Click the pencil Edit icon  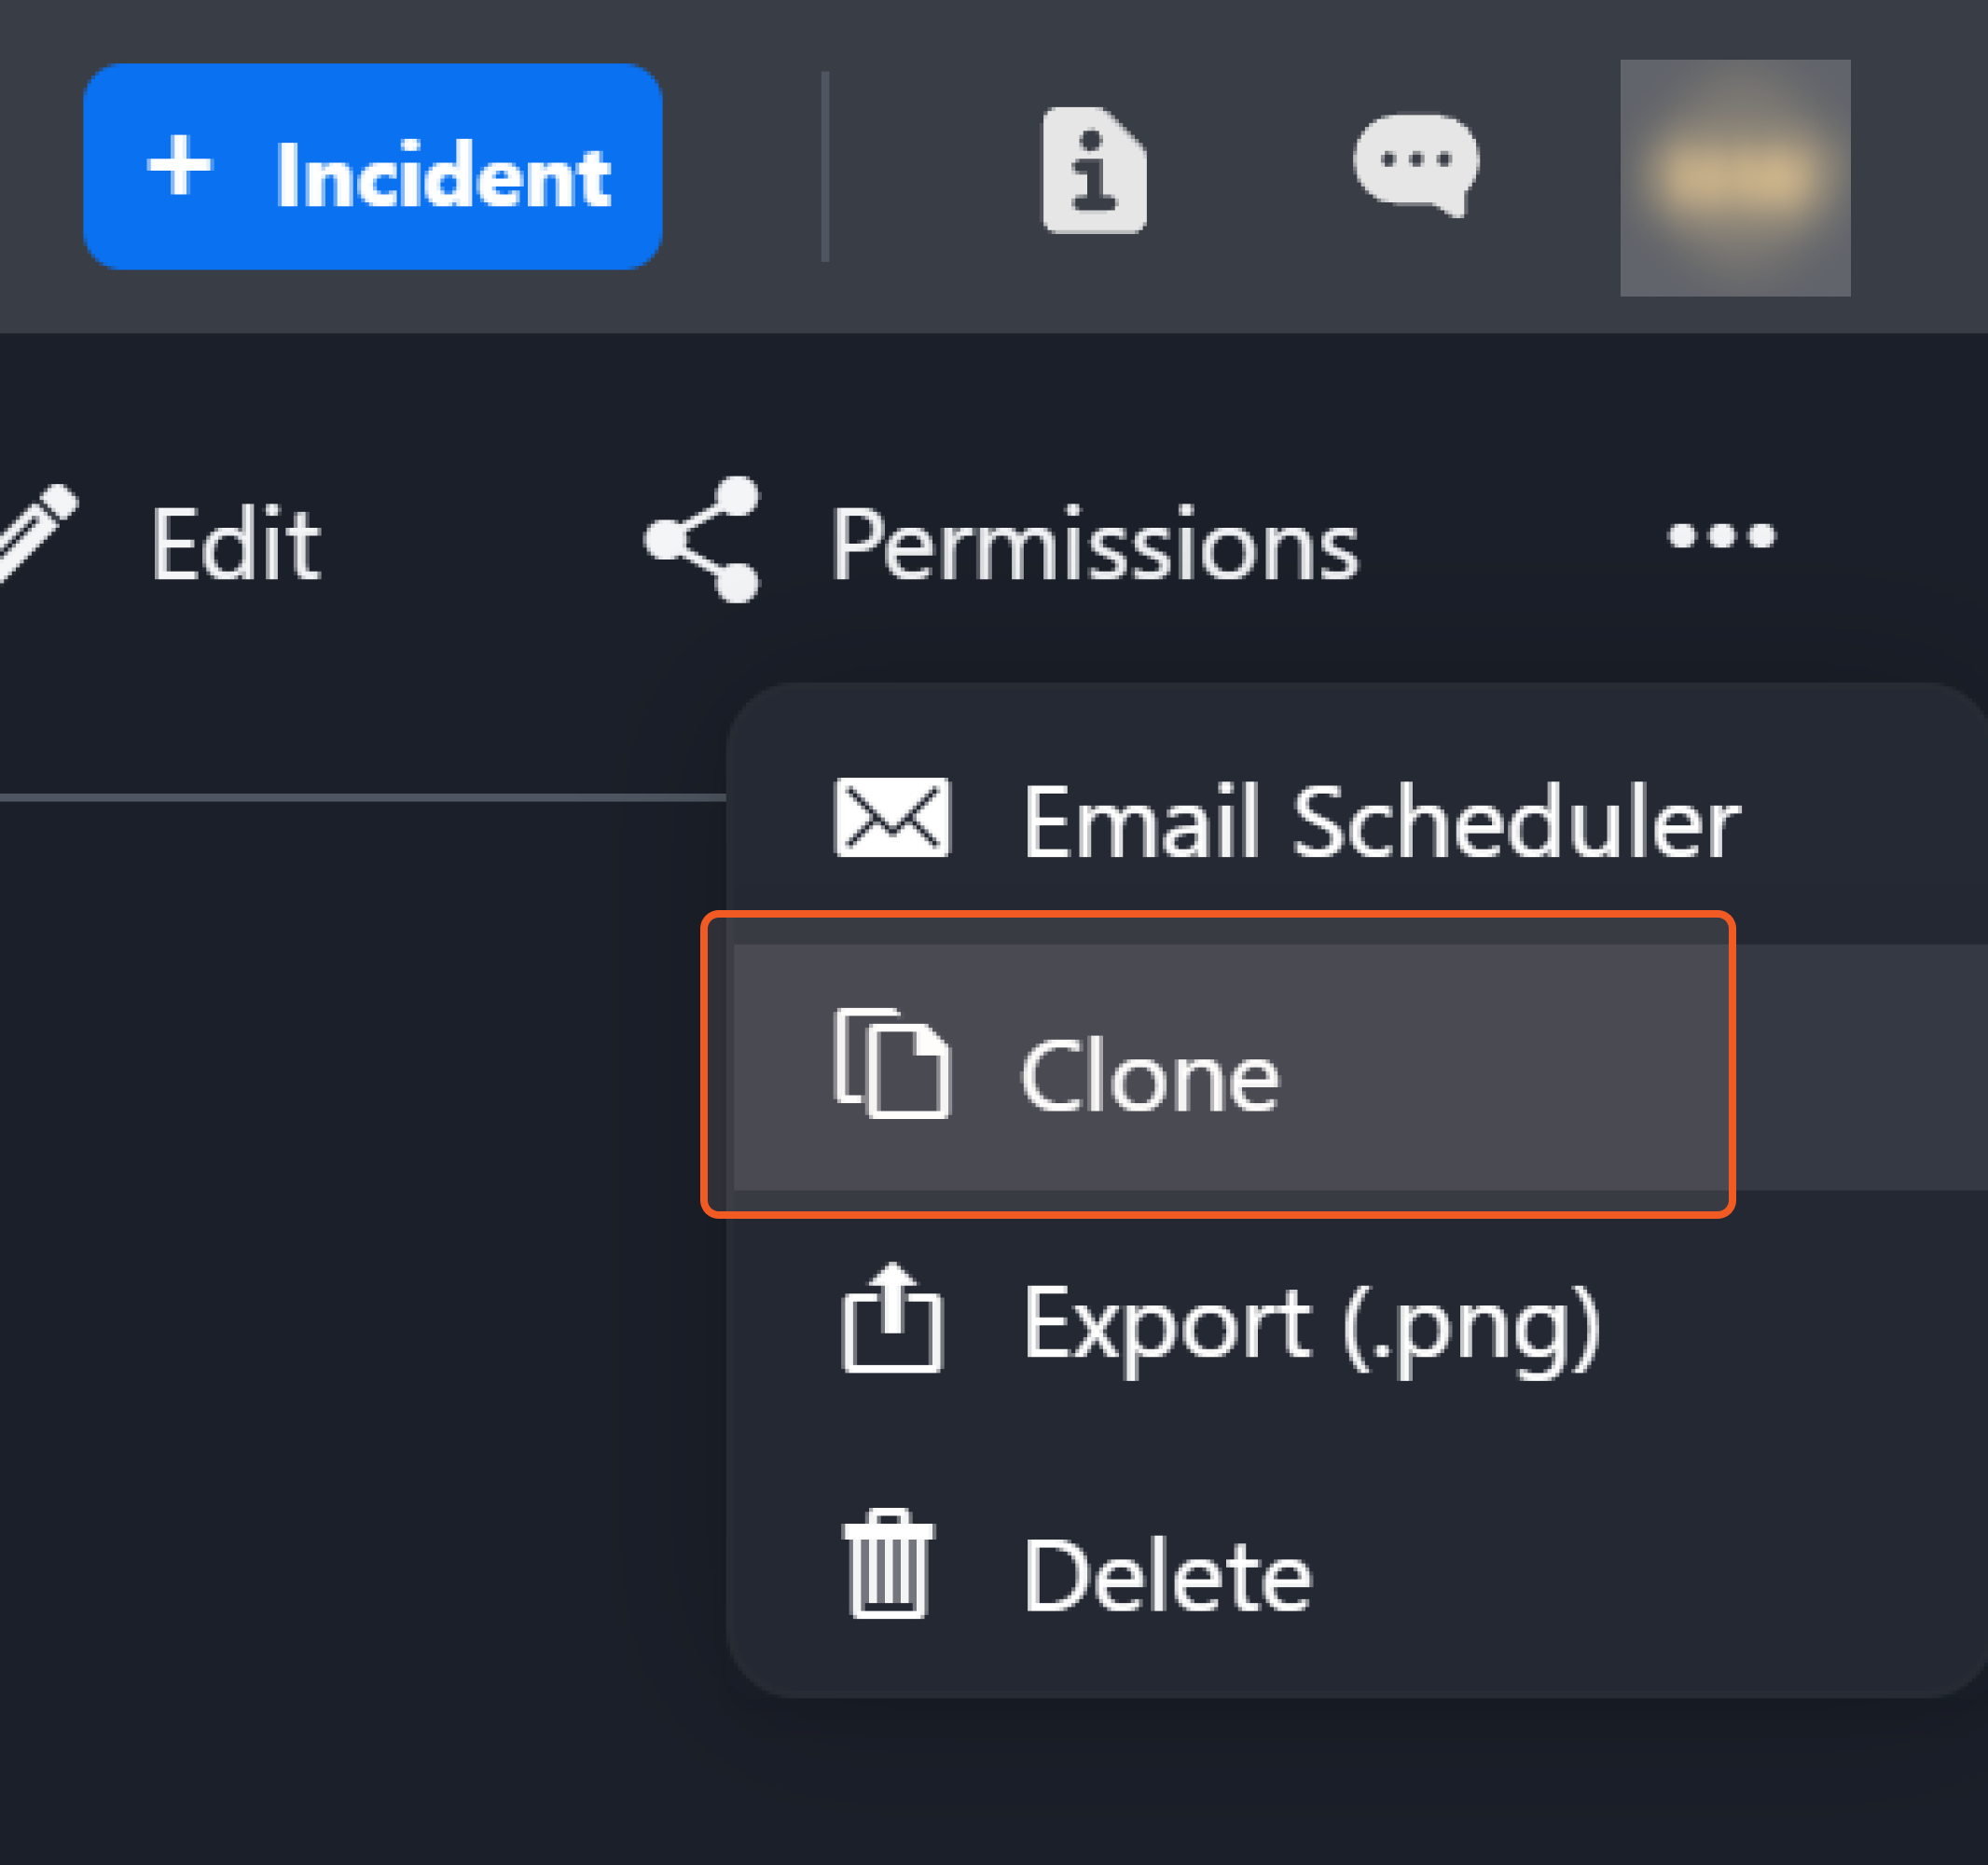click(x=38, y=533)
